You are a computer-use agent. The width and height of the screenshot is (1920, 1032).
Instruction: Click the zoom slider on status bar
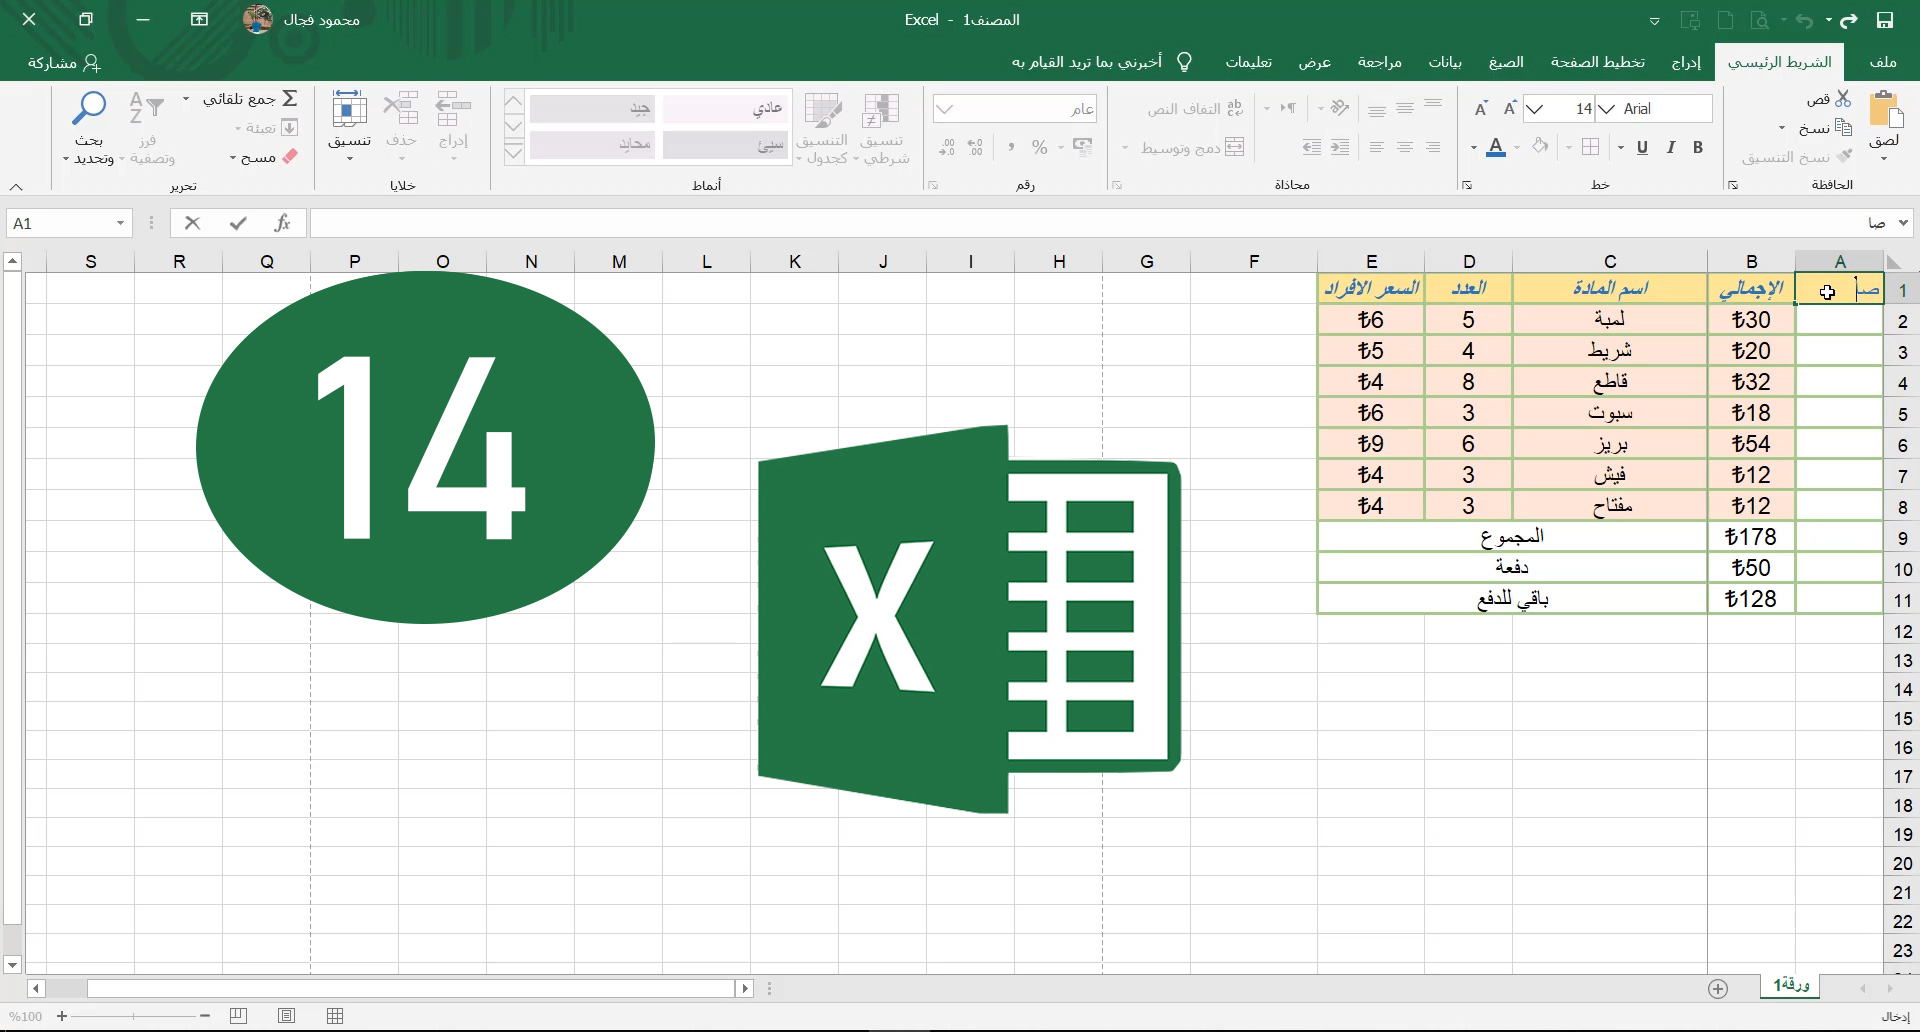pyautogui.click(x=133, y=1016)
